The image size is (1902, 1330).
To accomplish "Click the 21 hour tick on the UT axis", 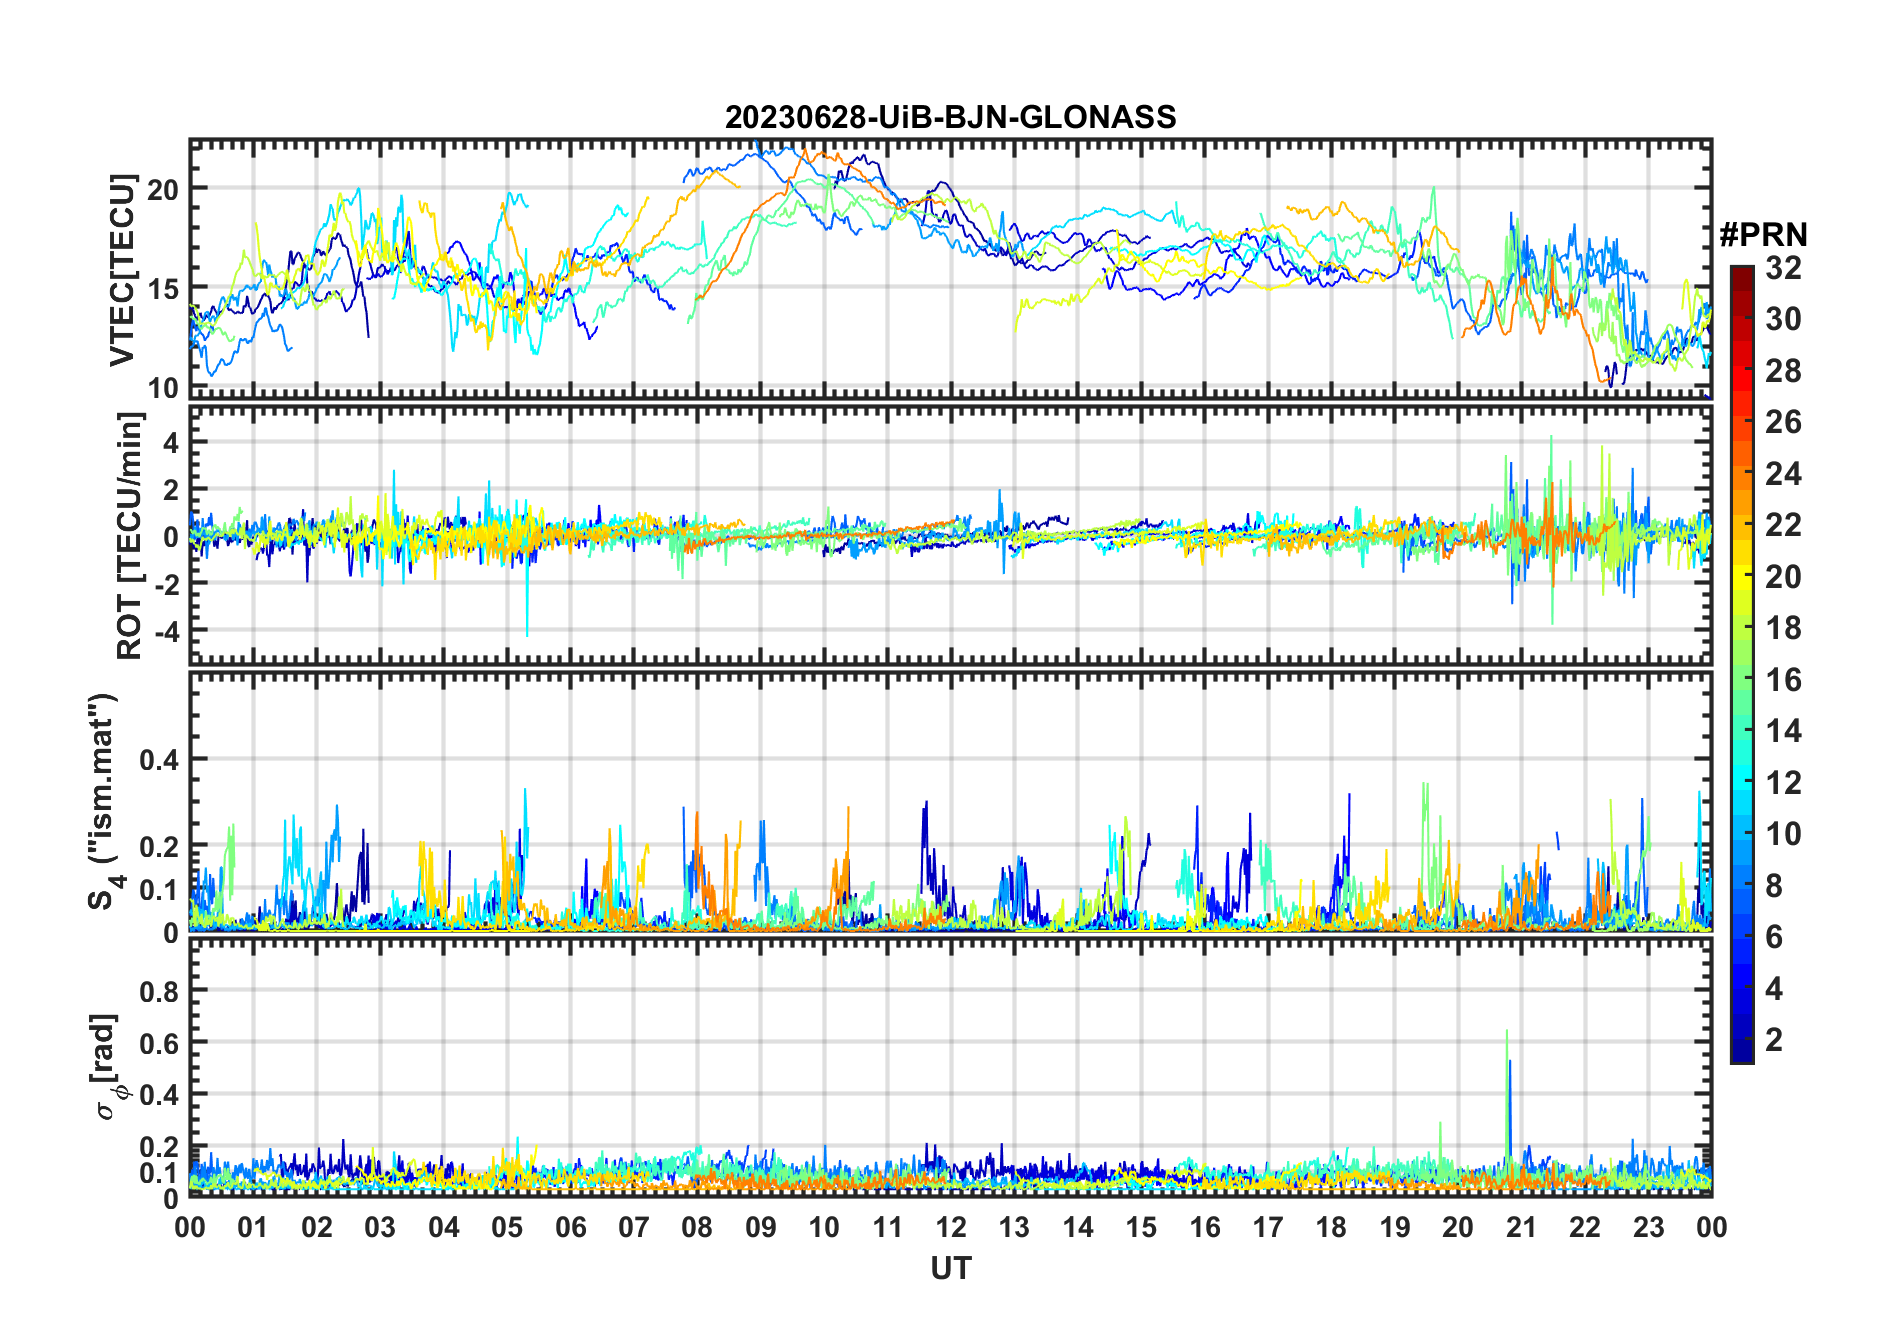I will (x=1521, y=1227).
